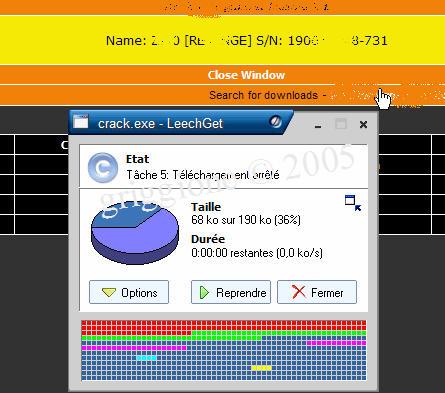Close LeechGet window with title bar X

point(363,125)
